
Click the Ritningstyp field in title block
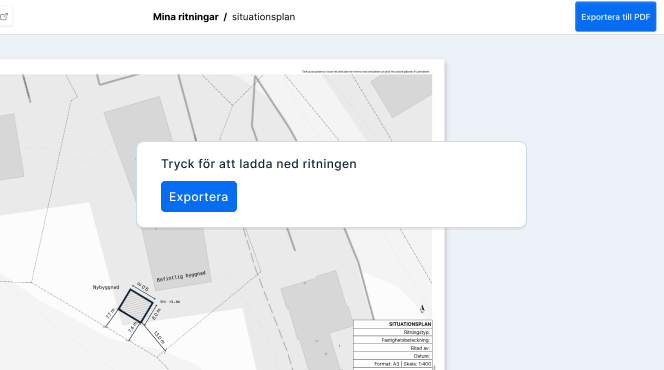(393, 332)
